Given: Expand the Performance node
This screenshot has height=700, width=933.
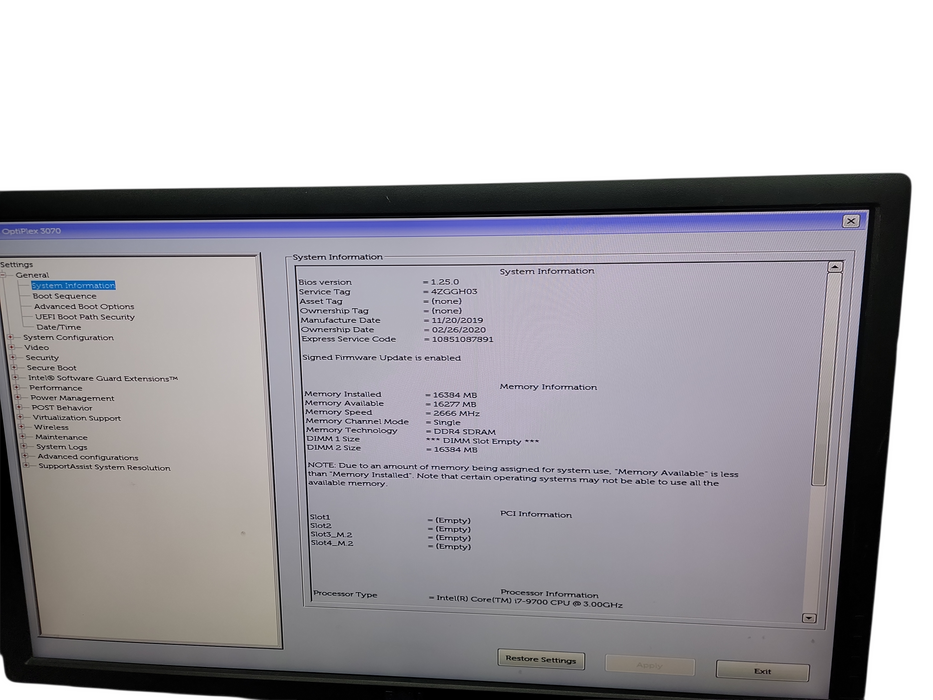Looking at the screenshot, I should 16,388.
